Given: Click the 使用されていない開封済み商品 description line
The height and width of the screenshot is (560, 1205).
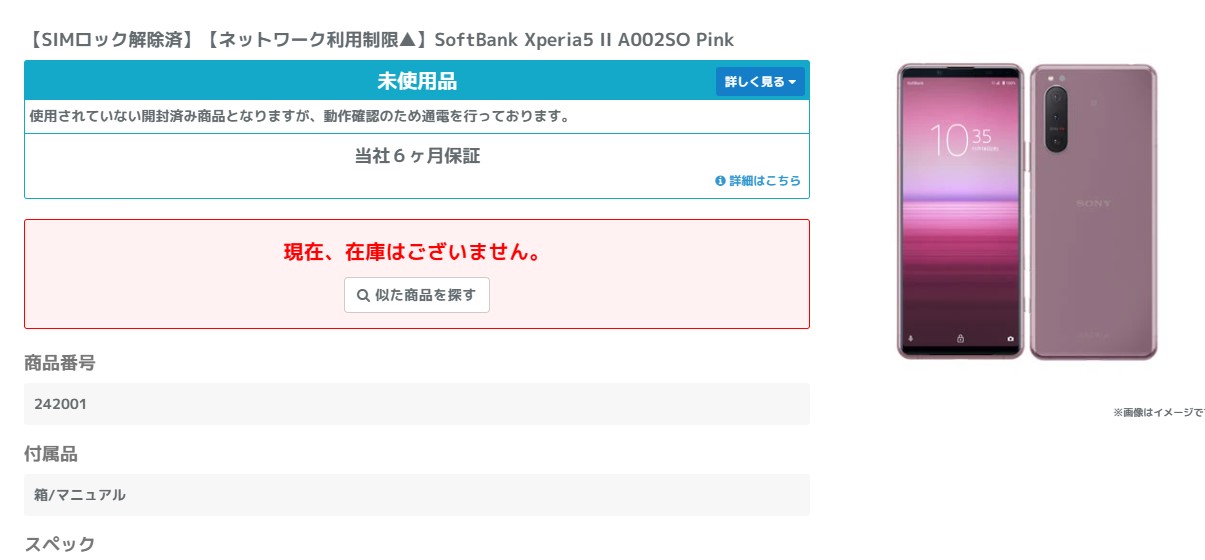Looking at the screenshot, I should (x=300, y=116).
